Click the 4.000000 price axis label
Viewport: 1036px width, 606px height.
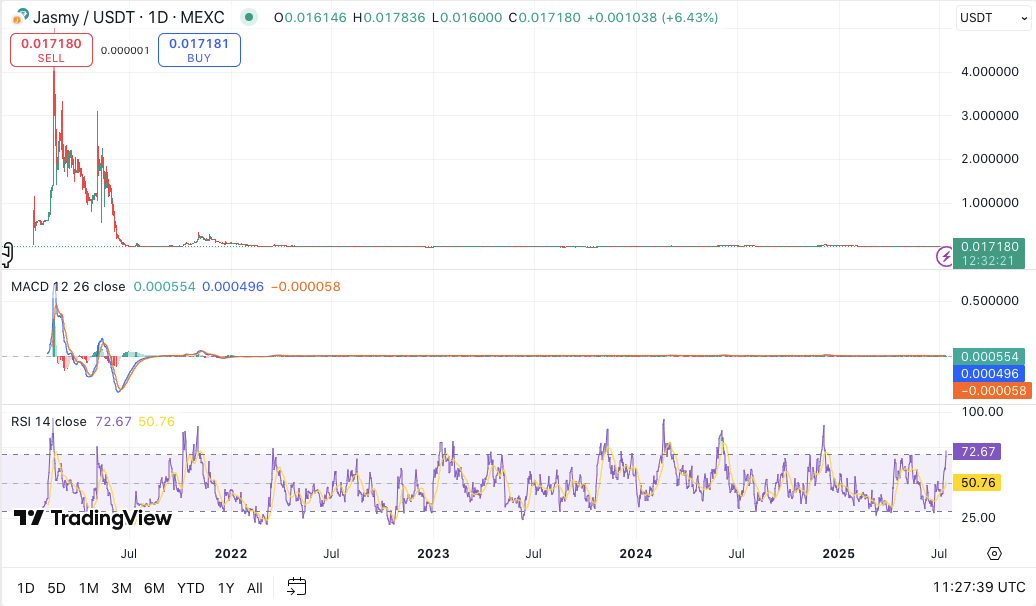990,71
